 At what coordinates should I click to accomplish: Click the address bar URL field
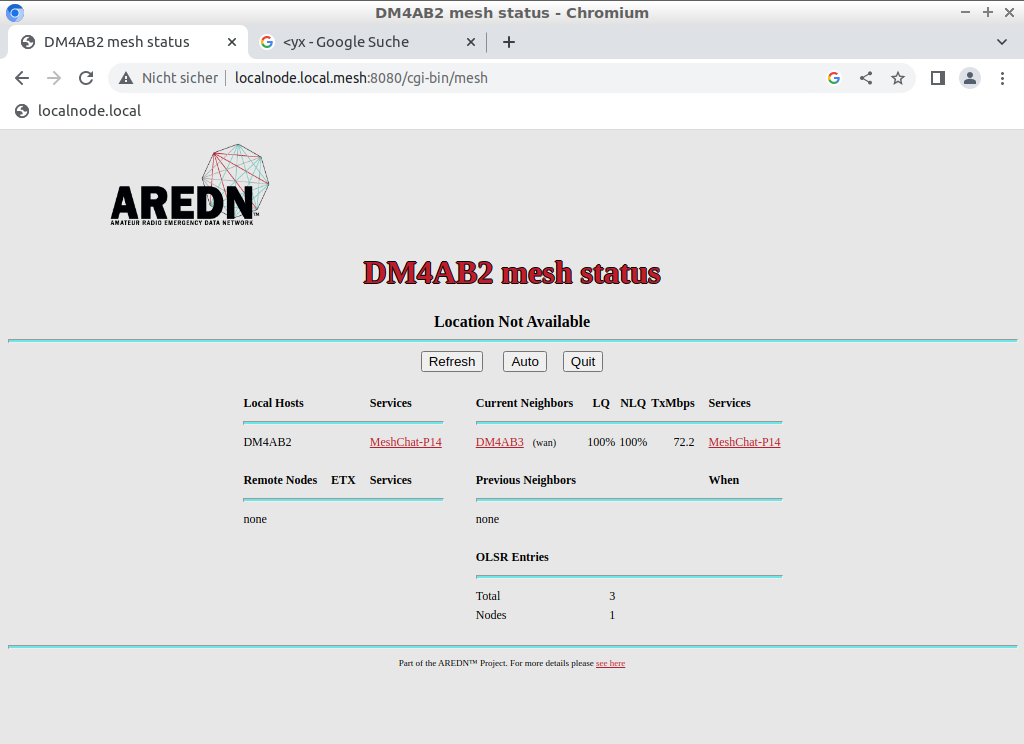pos(500,78)
